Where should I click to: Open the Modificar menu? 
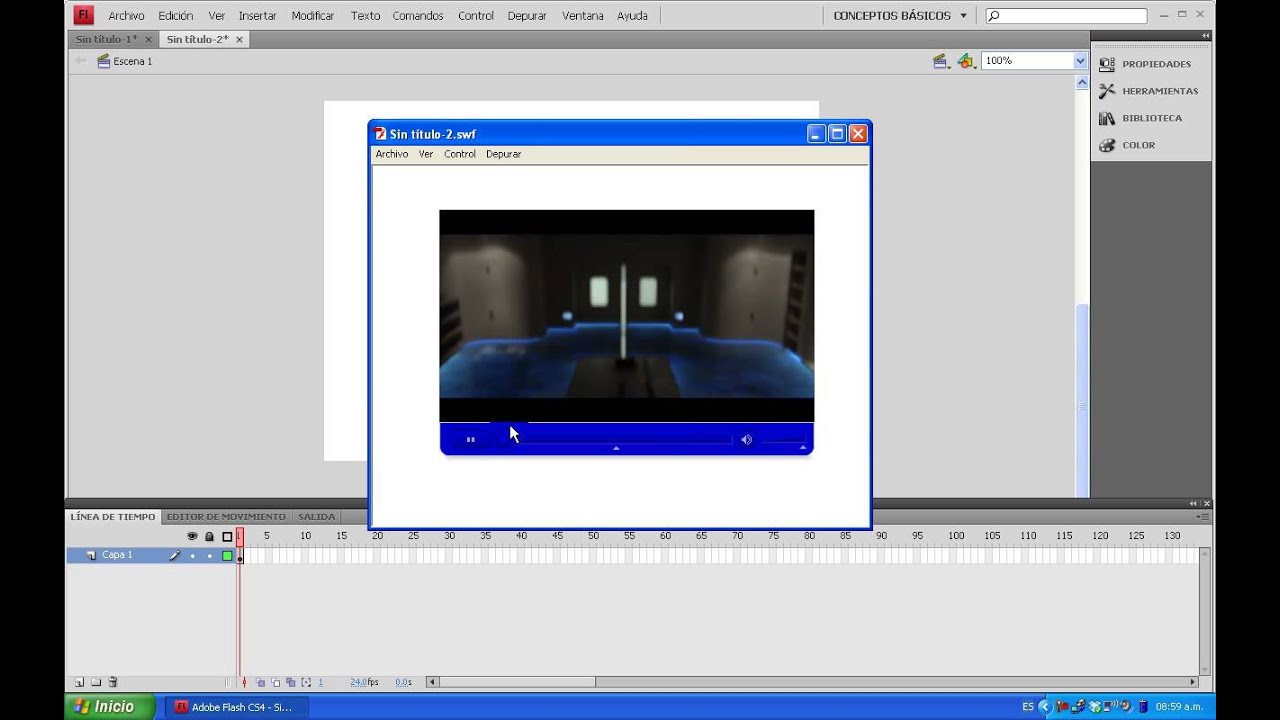pos(313,16)
